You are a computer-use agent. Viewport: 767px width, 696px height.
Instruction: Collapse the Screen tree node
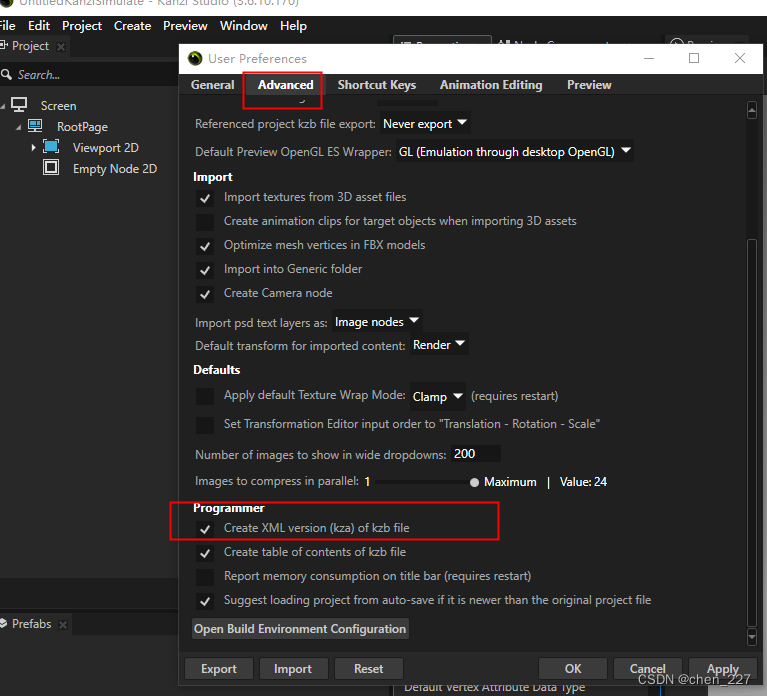[x=3, y=106]
